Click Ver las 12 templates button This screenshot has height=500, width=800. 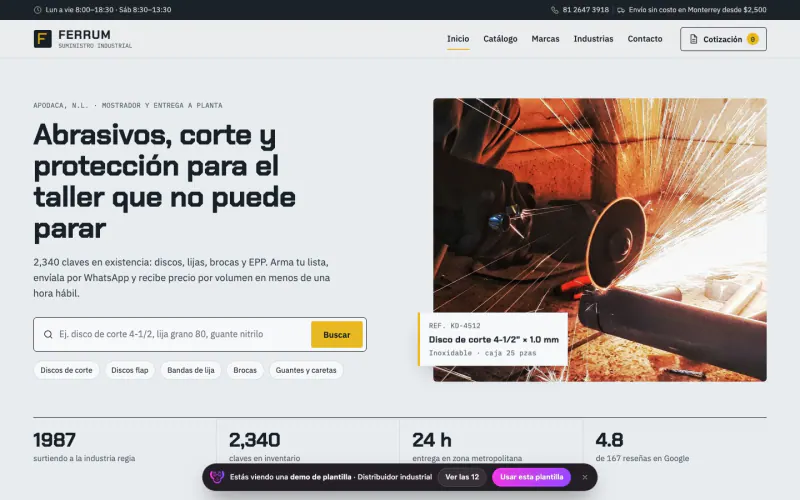462,477
